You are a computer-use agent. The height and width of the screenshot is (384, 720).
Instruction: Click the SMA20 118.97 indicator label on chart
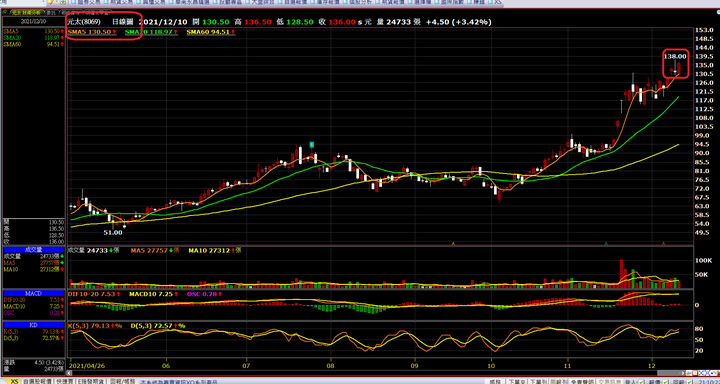coord(151,32)
